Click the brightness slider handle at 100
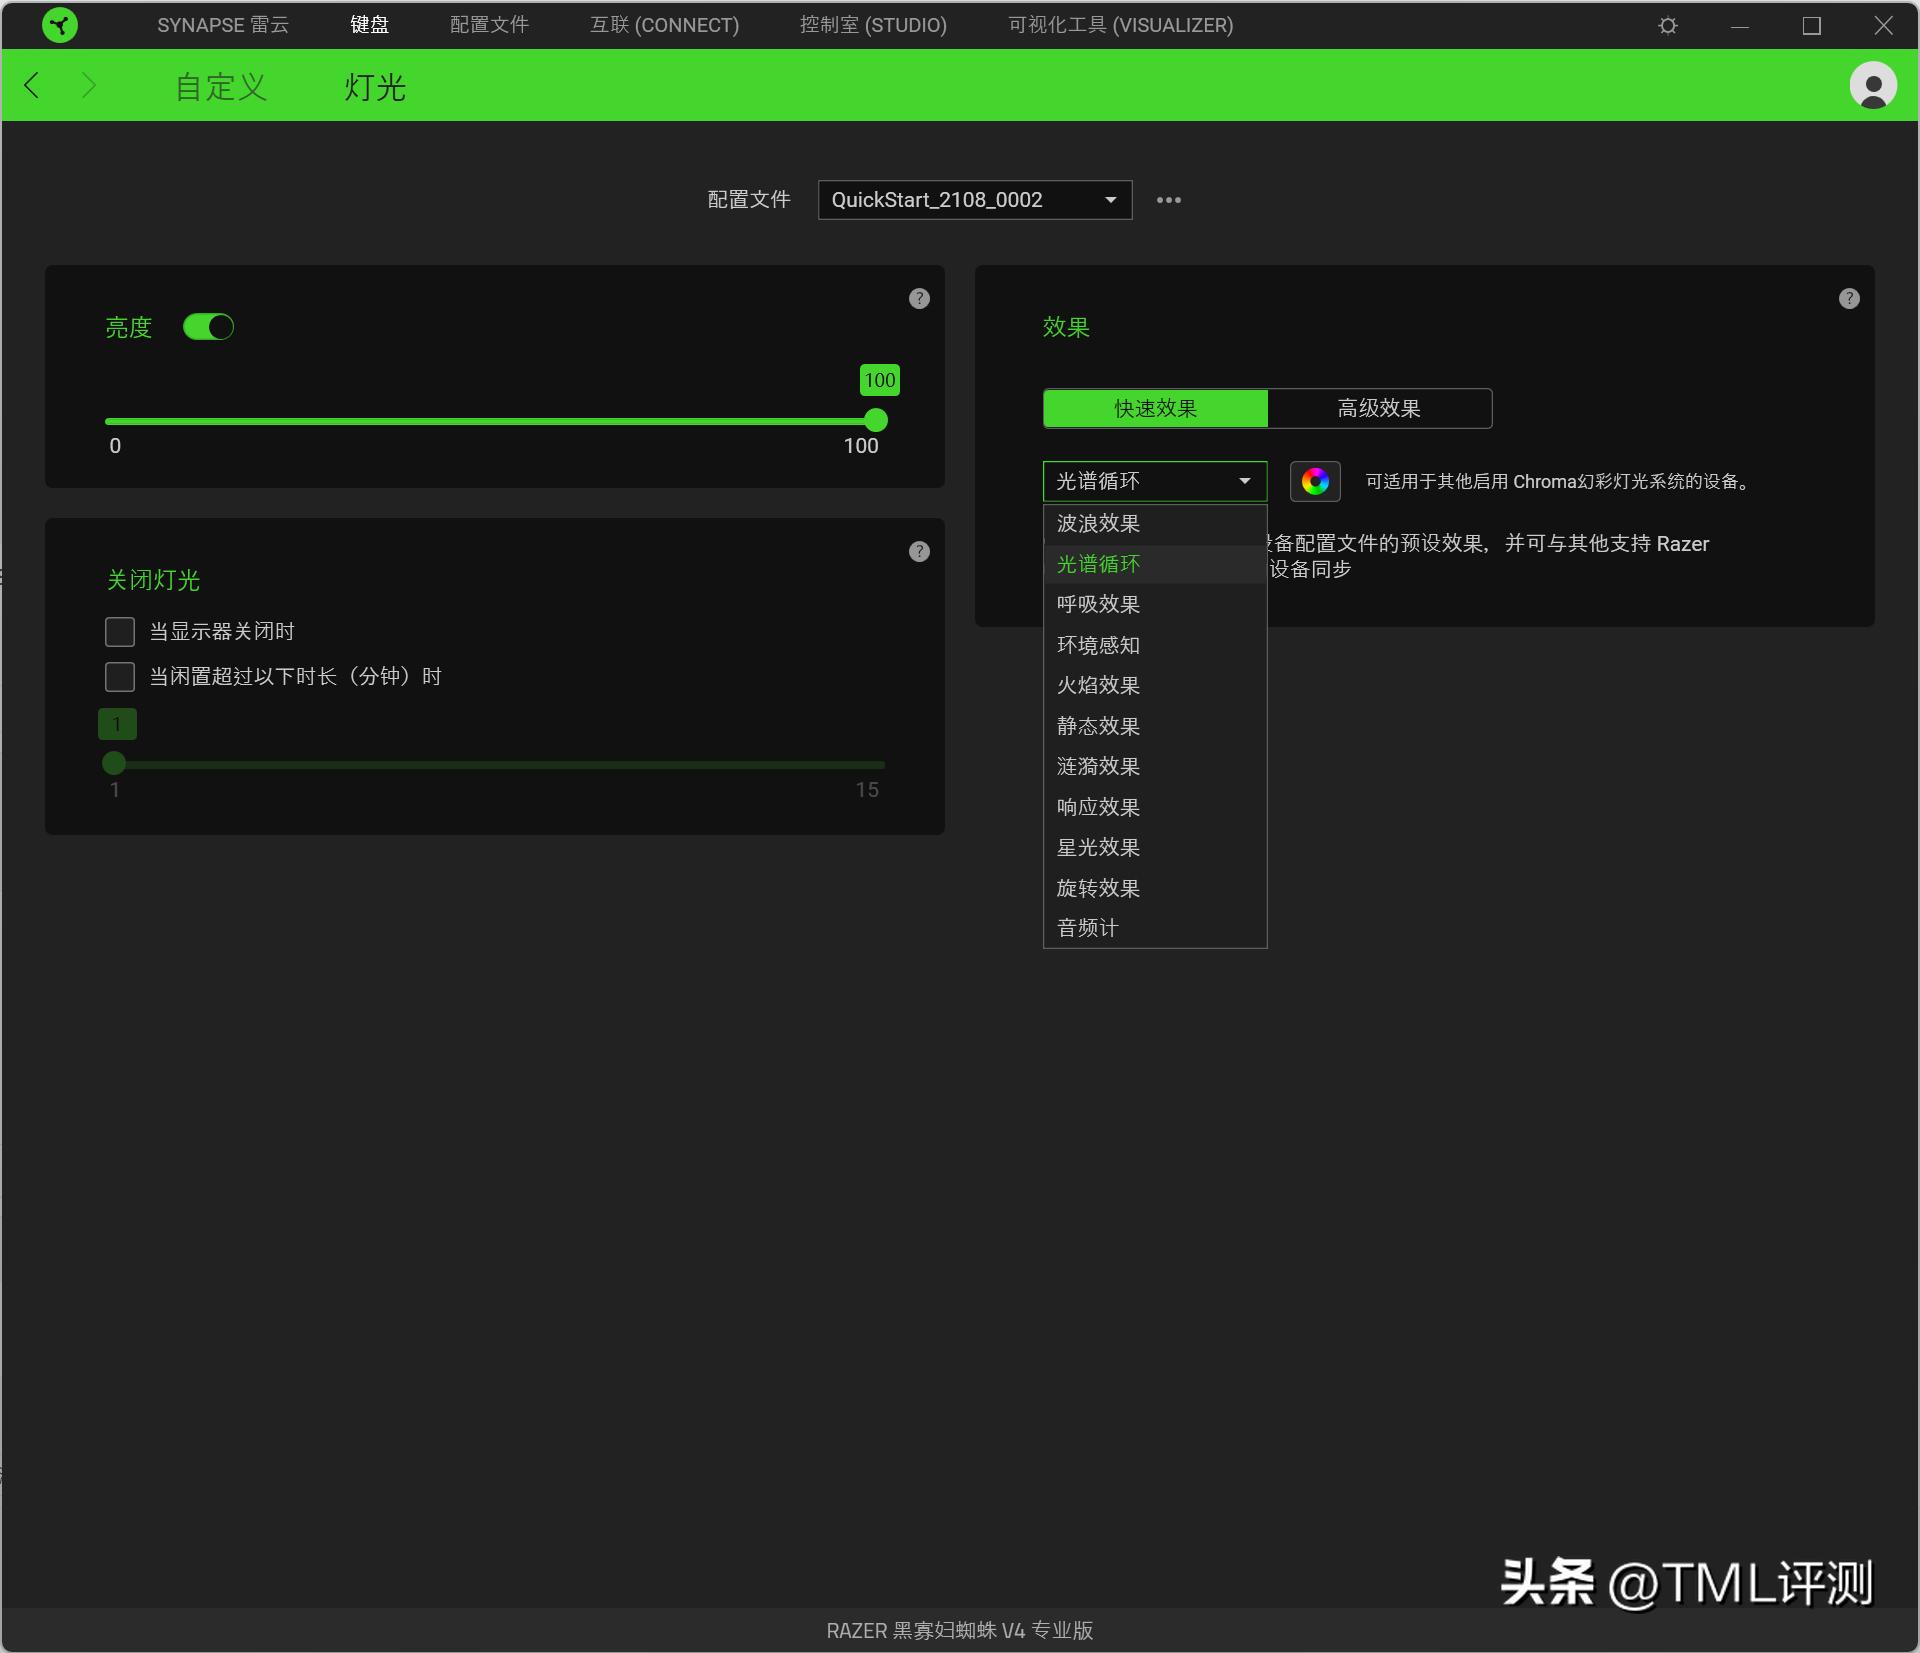This screenshot has height=1653, width=1920. coord(876,421)
